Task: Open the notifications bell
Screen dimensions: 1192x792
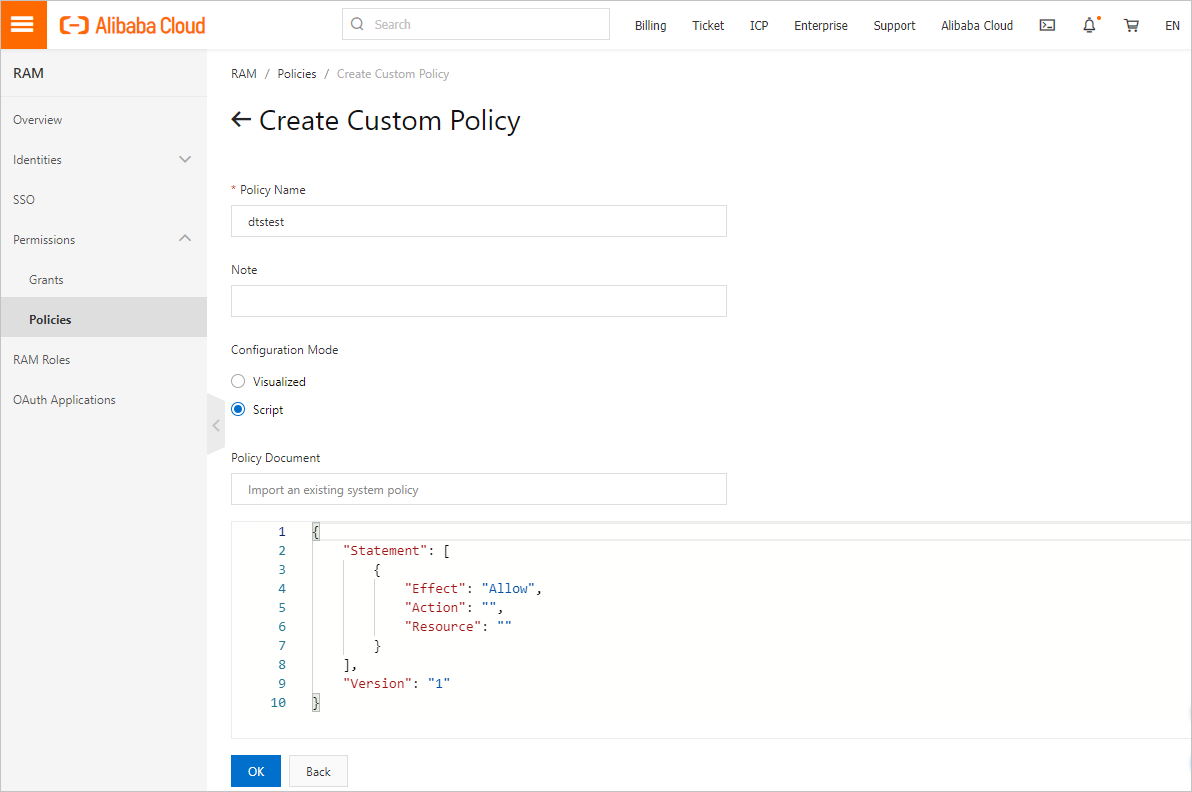Action: click(1089, 25)
